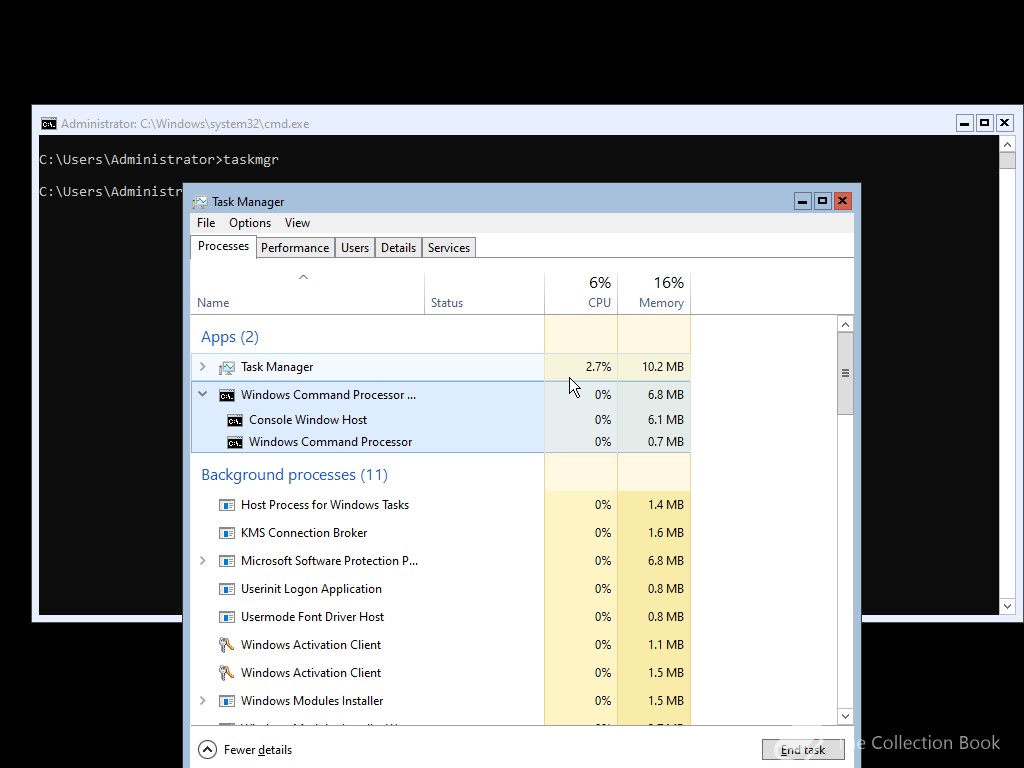Sort by the Memory column header
The image size is (1024, 768).
[654, 292]
